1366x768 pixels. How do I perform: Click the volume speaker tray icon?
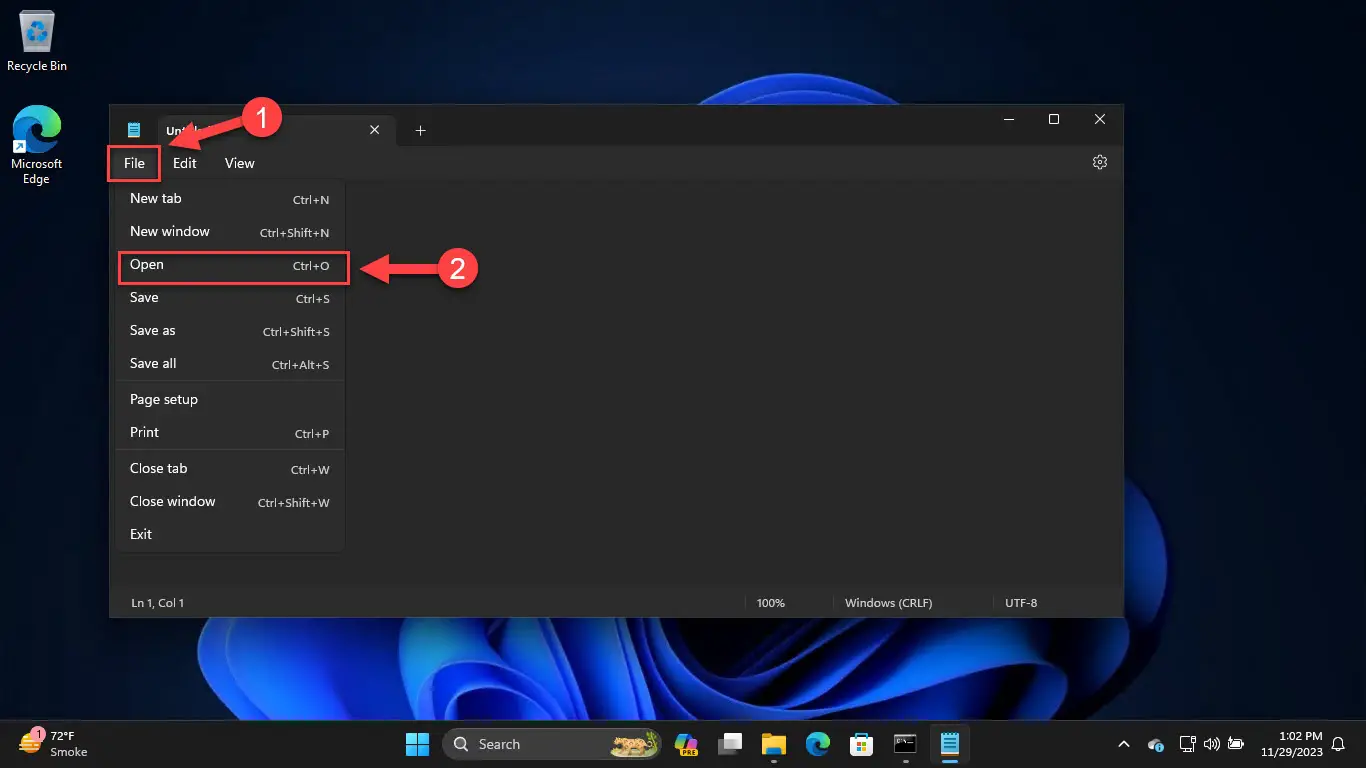1211,744
